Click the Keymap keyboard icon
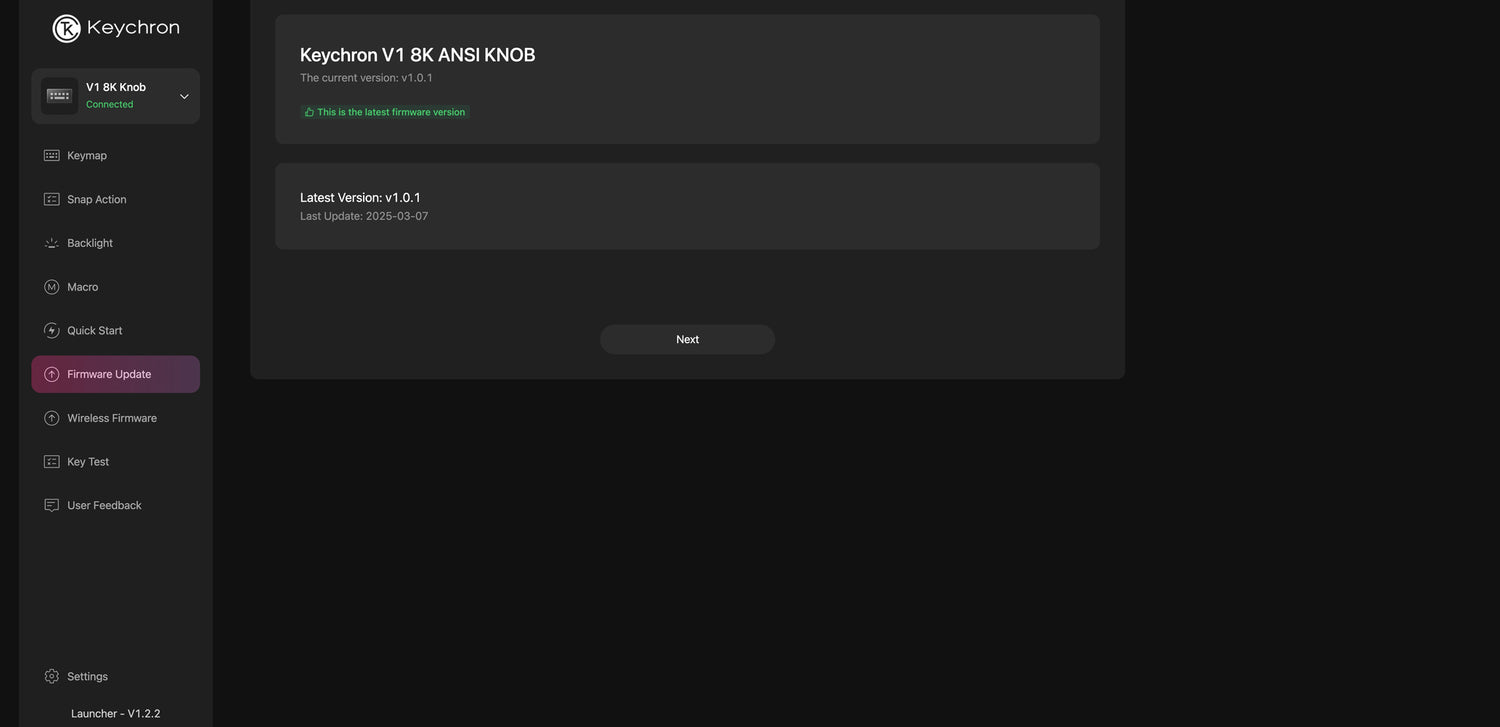The height and width of the screenshot is (727, 1500). pos(51,155)
